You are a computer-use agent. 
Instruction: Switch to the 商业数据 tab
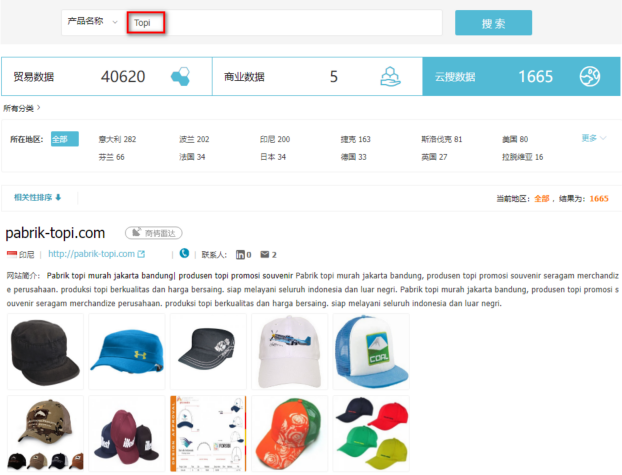pyautogui.click(x=300, y=77)
